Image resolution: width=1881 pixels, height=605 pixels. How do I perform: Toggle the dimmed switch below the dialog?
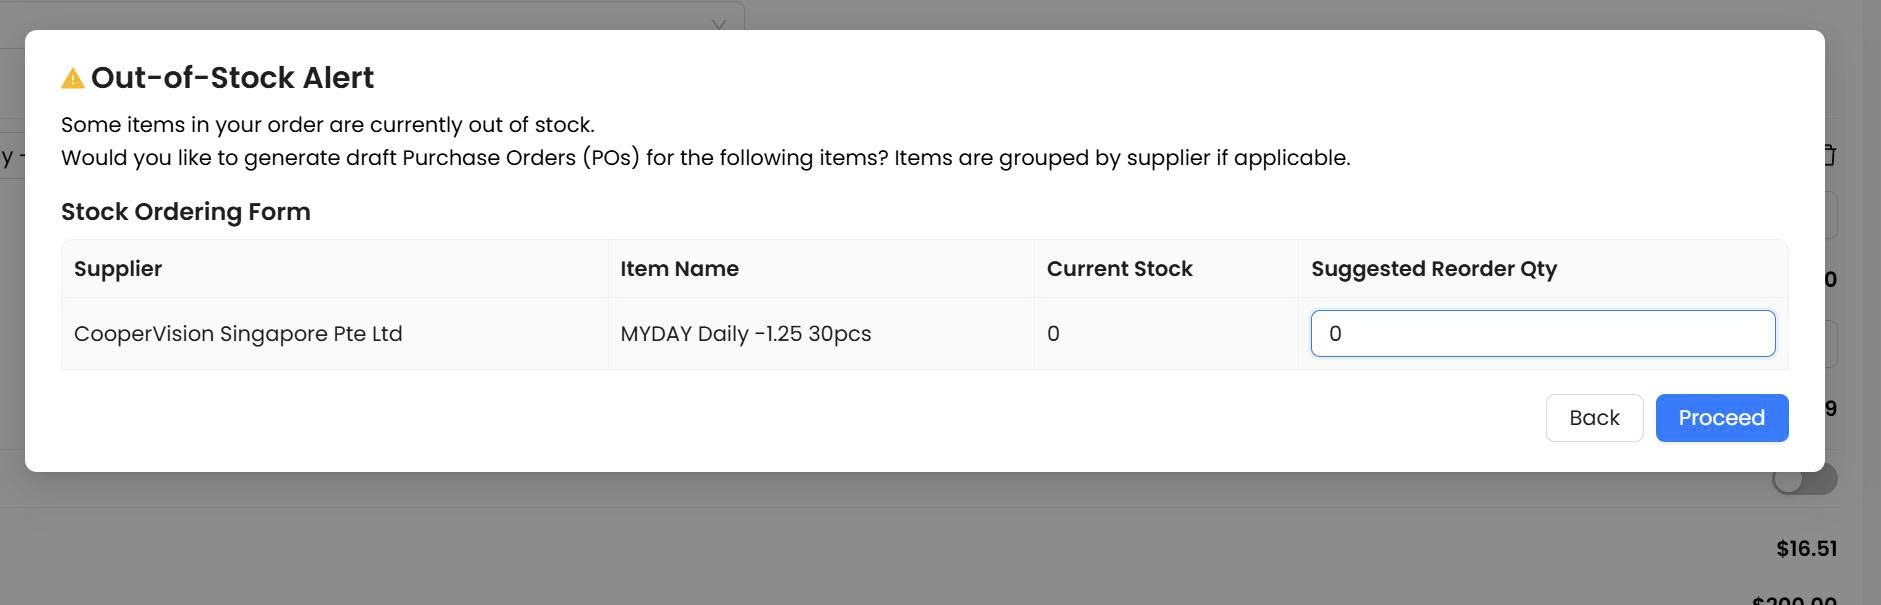pyautogui.click(x=1805, y=481)
